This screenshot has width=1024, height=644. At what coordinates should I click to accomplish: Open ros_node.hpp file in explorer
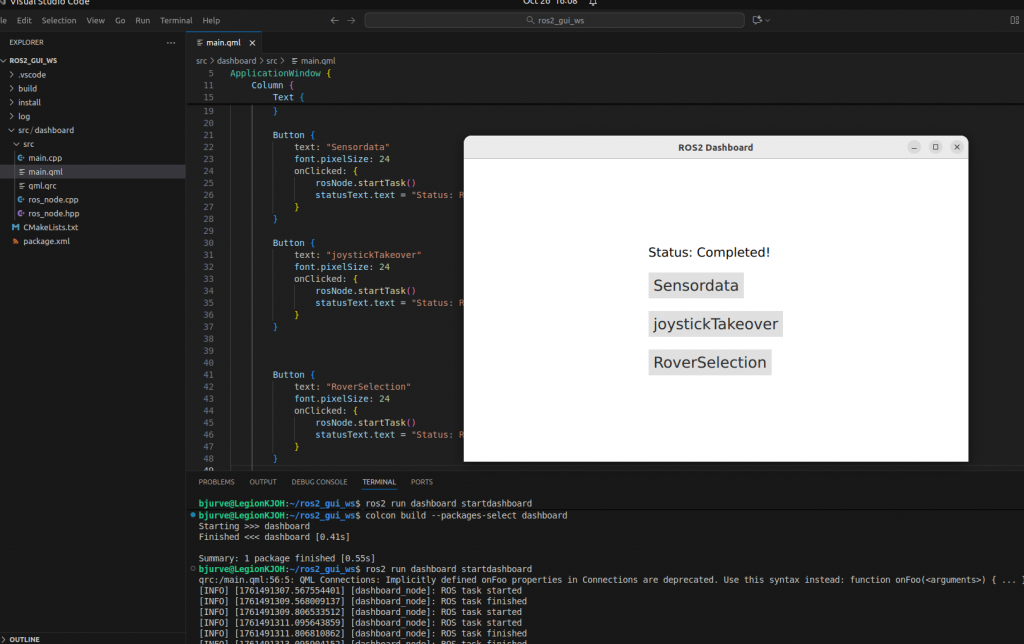52,213
